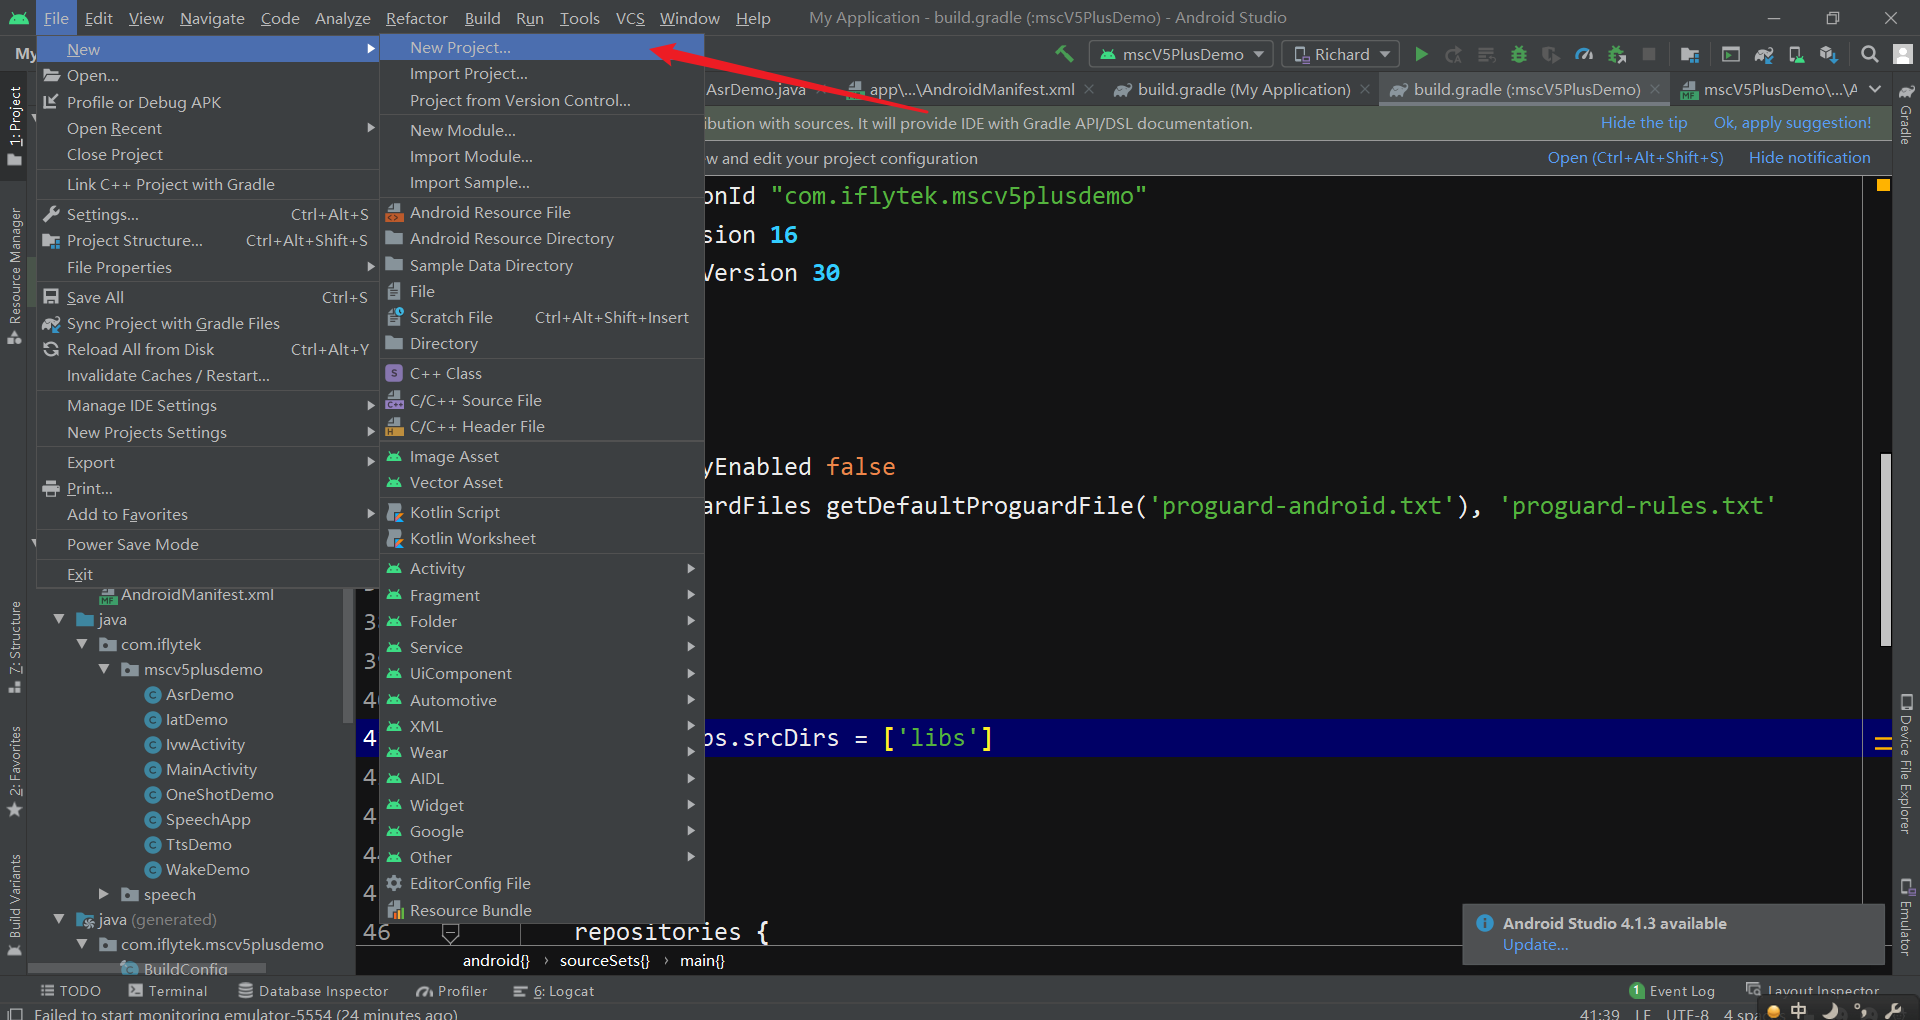This screenshot has height=1020, width=1920.
Task: Collapse the java (generated) folder
Action: [x=60, y=920]
